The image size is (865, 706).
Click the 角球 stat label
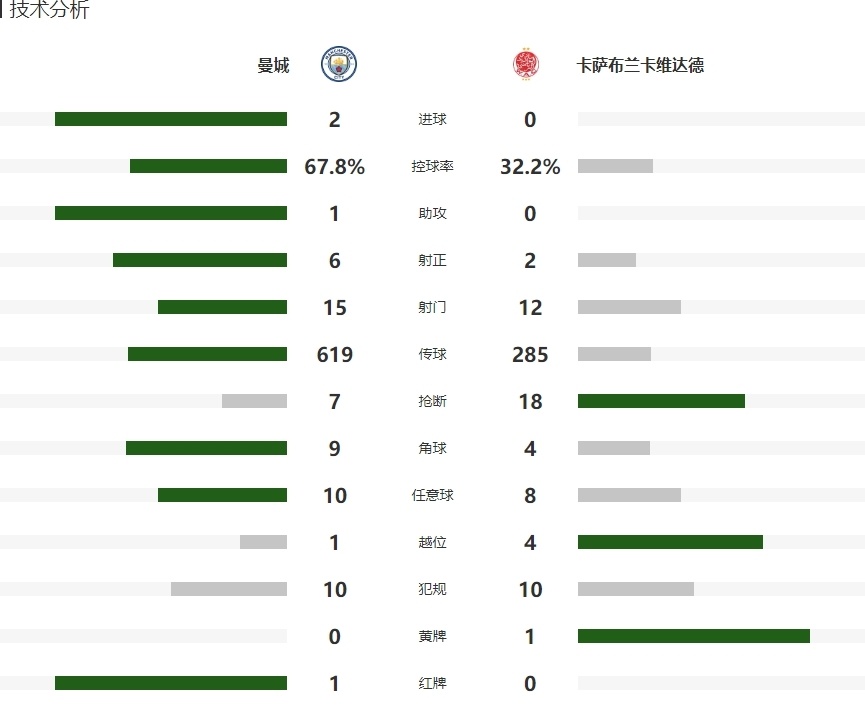pos(432,448)
